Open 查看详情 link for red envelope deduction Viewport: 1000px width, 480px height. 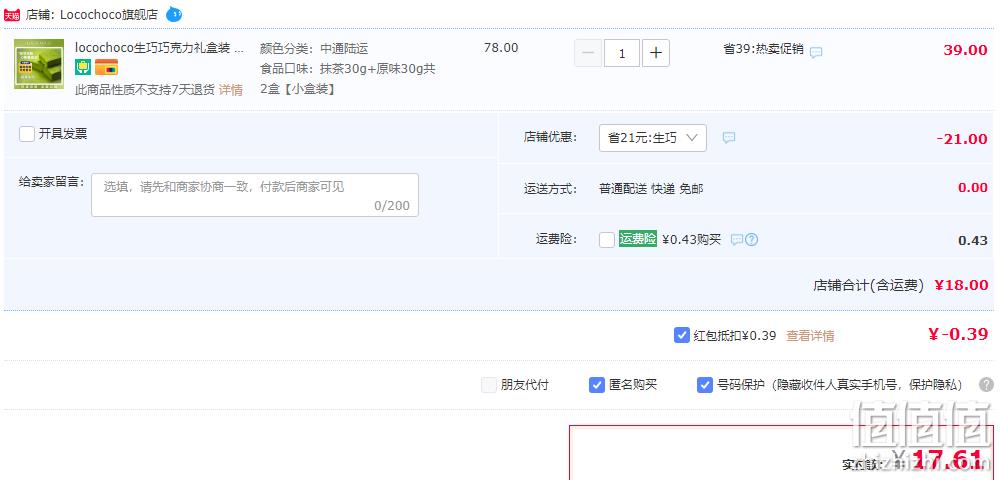pos(810,336)
